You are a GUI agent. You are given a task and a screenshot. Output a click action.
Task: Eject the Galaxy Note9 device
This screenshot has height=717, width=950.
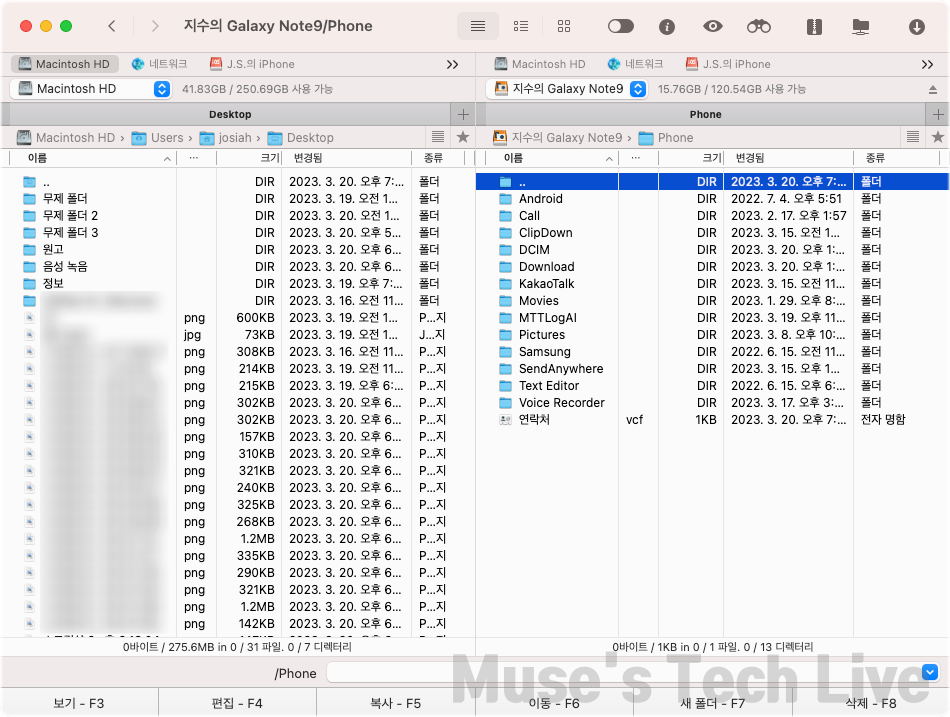tap(932, 90)
